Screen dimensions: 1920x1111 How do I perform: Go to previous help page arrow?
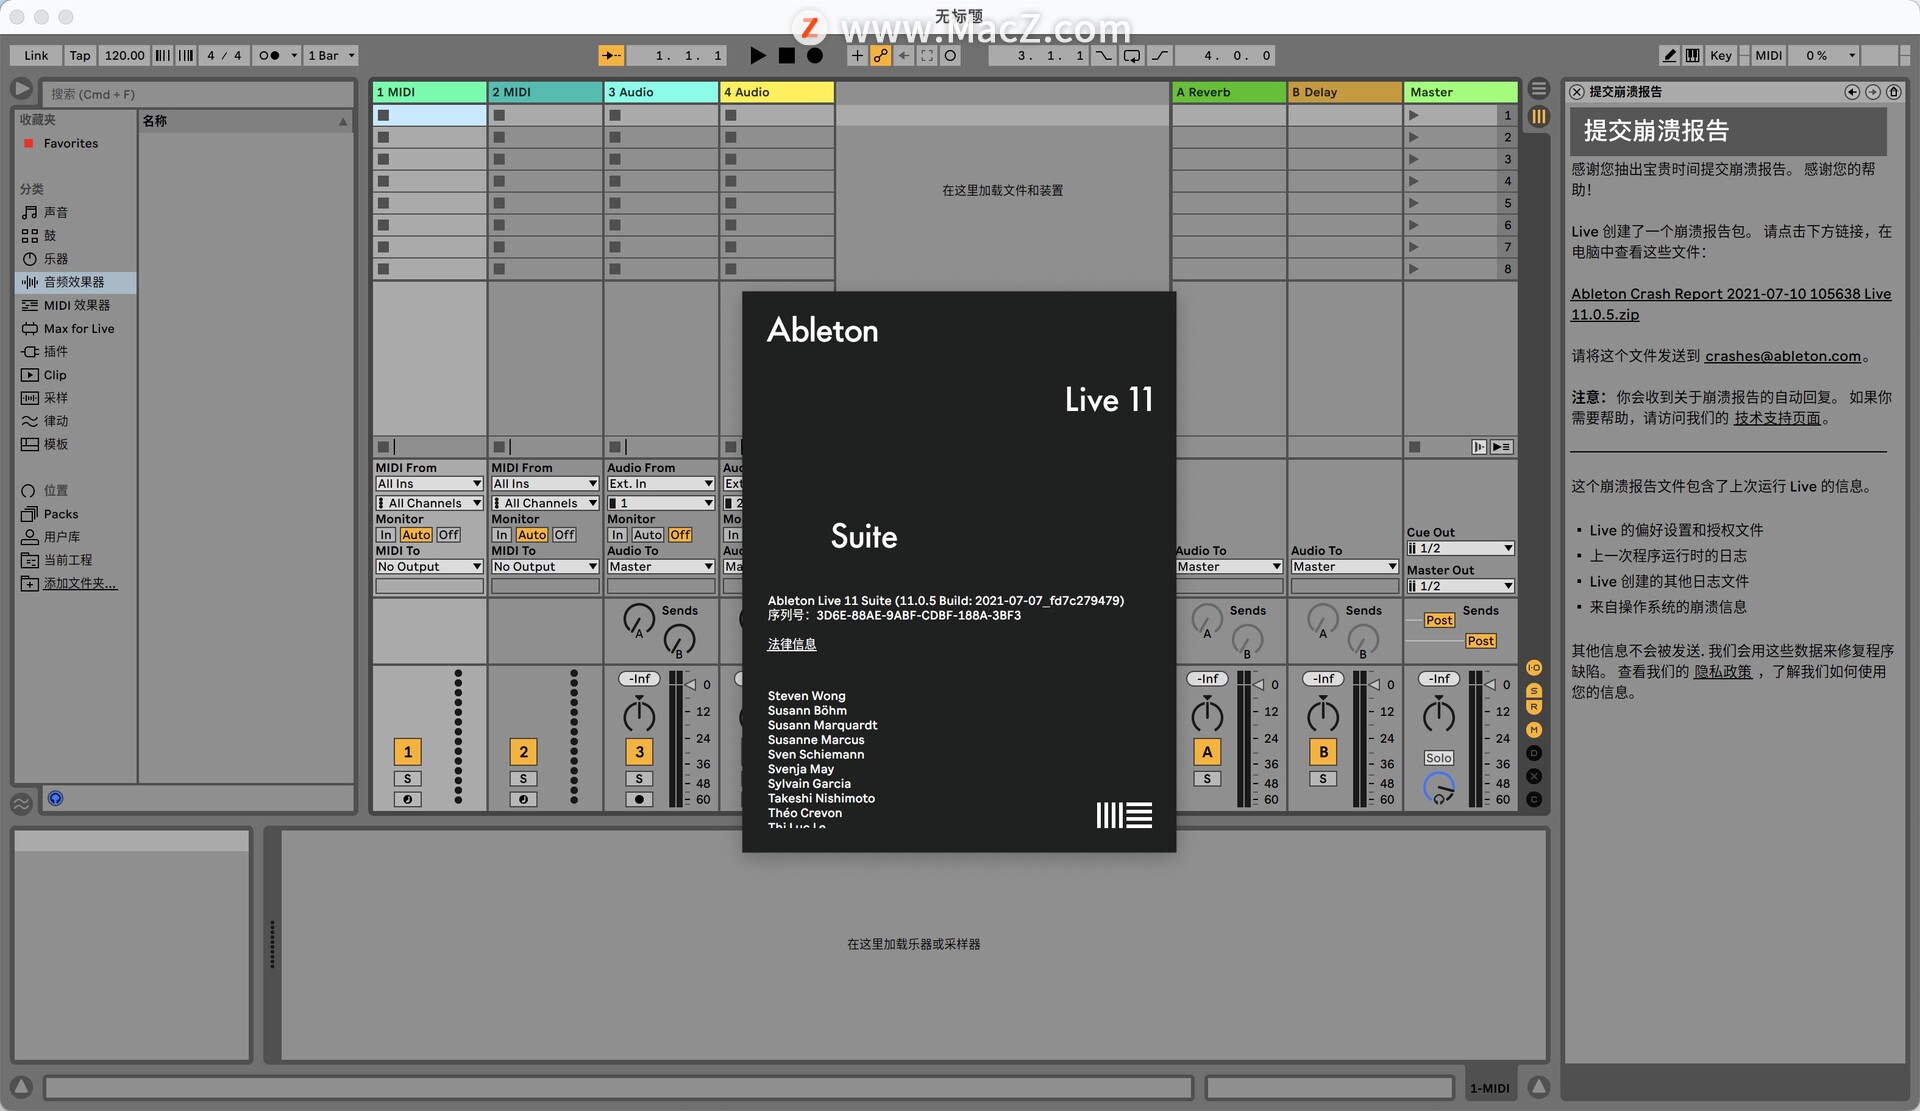tap(1852, 92)
